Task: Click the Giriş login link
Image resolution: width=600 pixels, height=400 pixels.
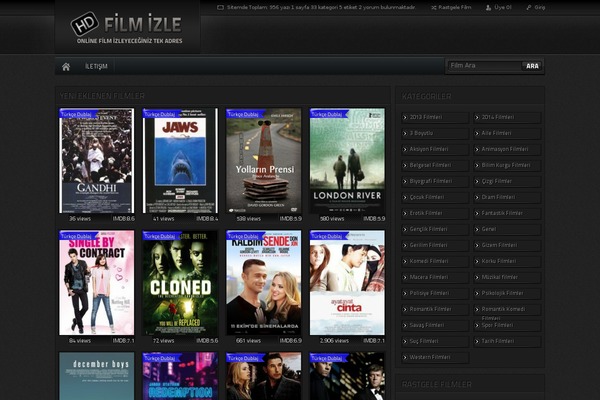Action: pyautogui.click(x=536, y=7)
